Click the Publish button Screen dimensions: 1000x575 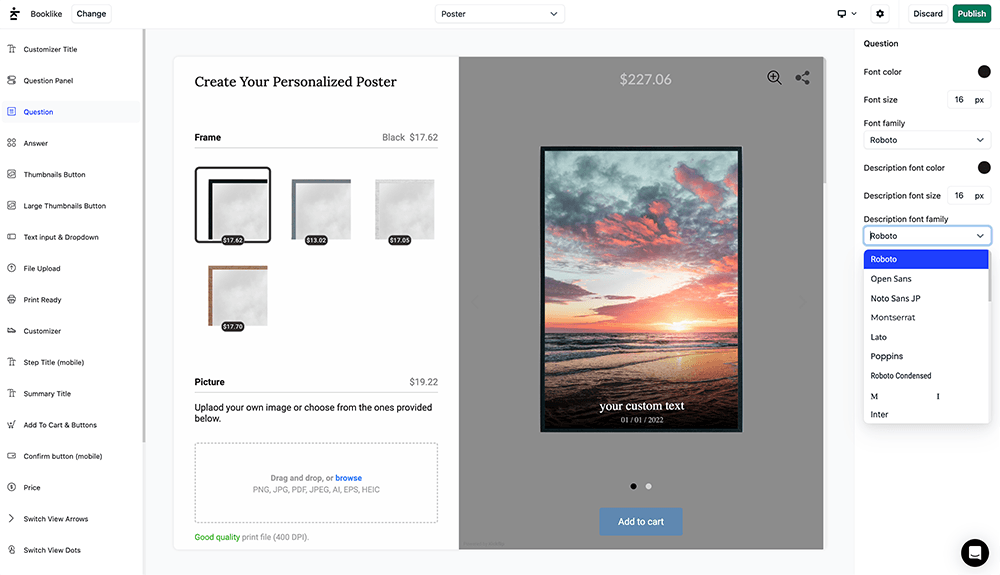[971, 14]
